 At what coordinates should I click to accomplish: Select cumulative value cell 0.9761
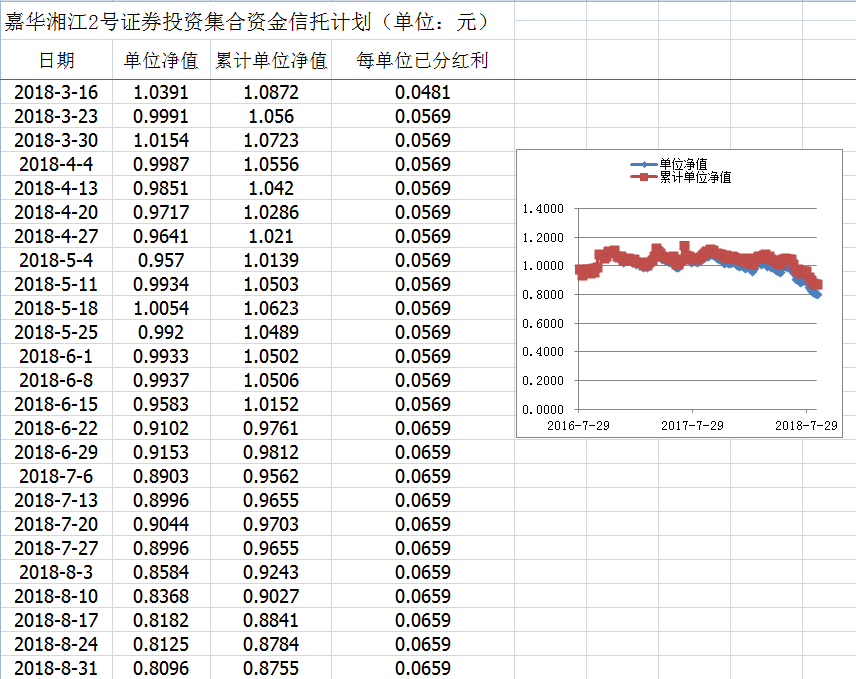coord(271,428)
